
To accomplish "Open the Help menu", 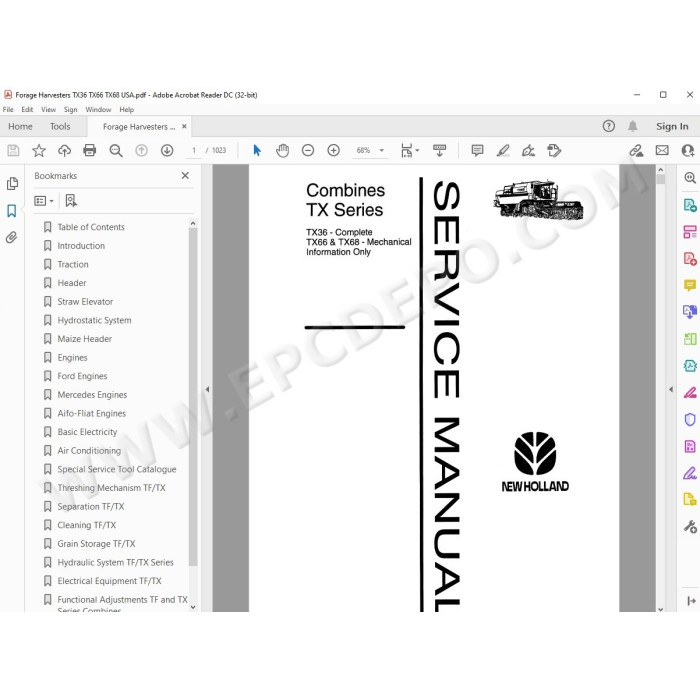I will coord(127,110).
